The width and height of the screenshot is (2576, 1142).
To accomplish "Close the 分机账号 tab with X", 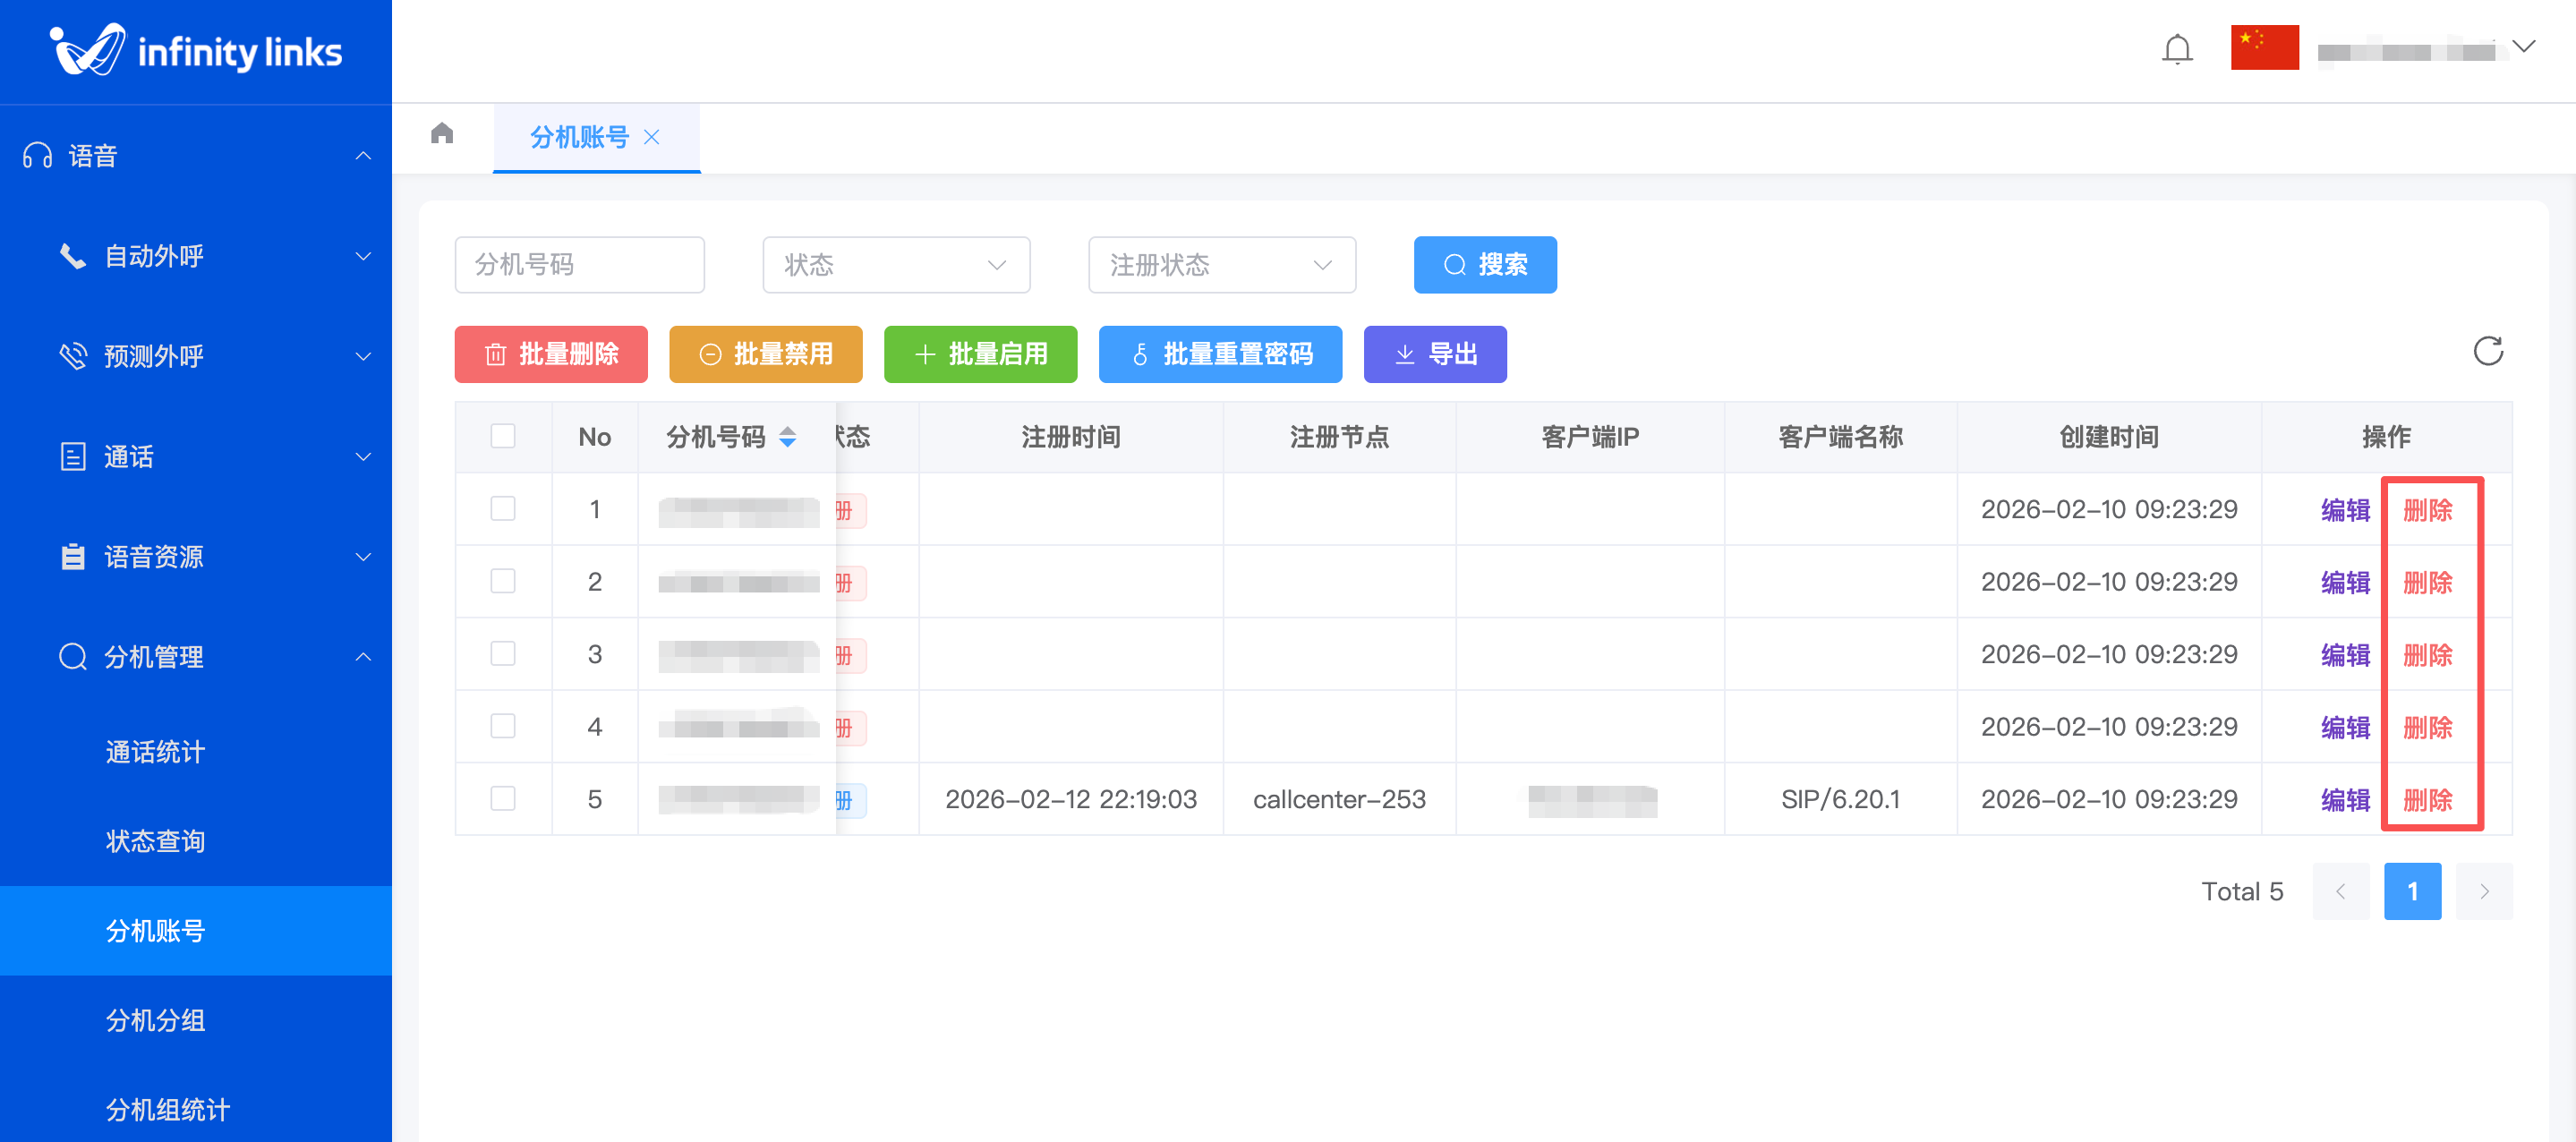I will click(x=652, y=137).
